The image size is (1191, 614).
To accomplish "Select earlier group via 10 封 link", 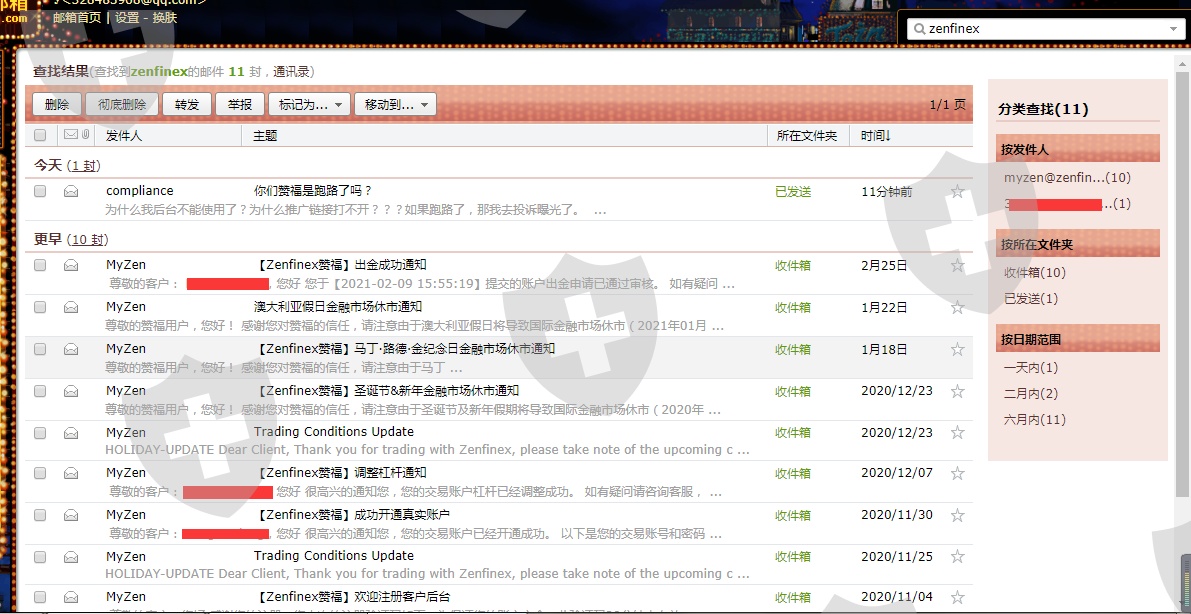I will click(x=87, y=239).
